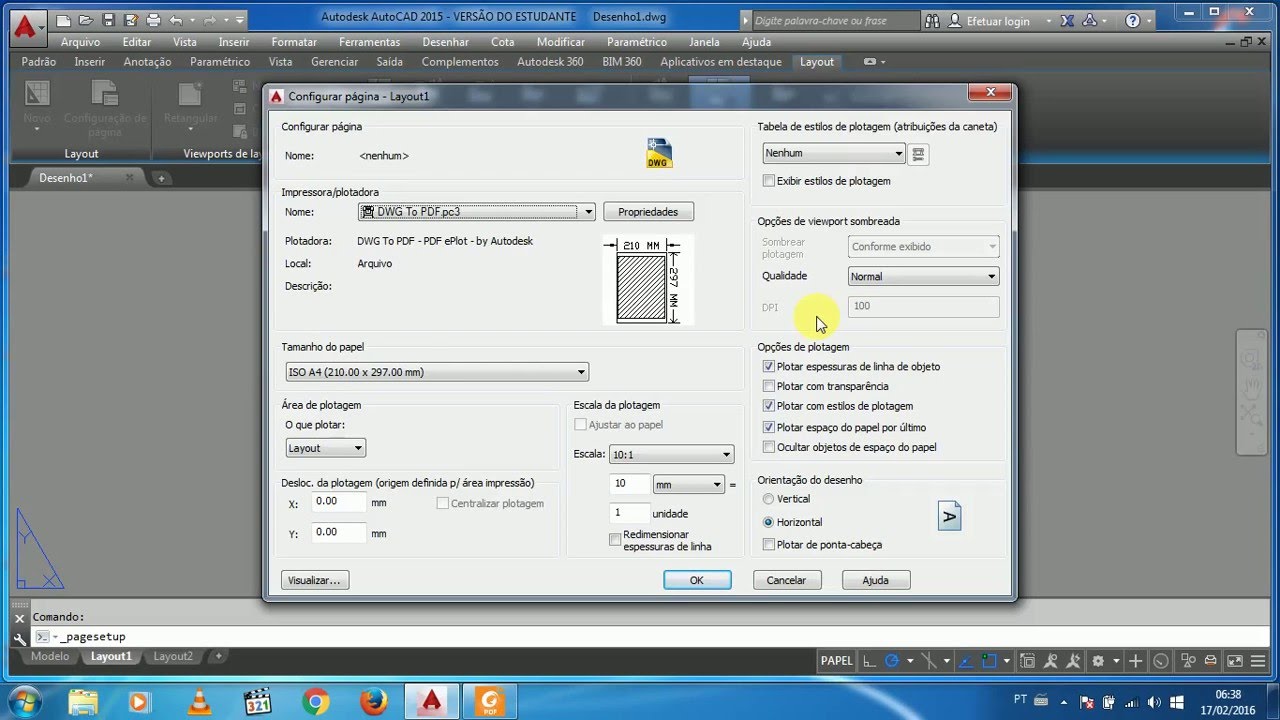
Task: Open the O que plotar Layout dropdown
Action: tap(326, 449)
